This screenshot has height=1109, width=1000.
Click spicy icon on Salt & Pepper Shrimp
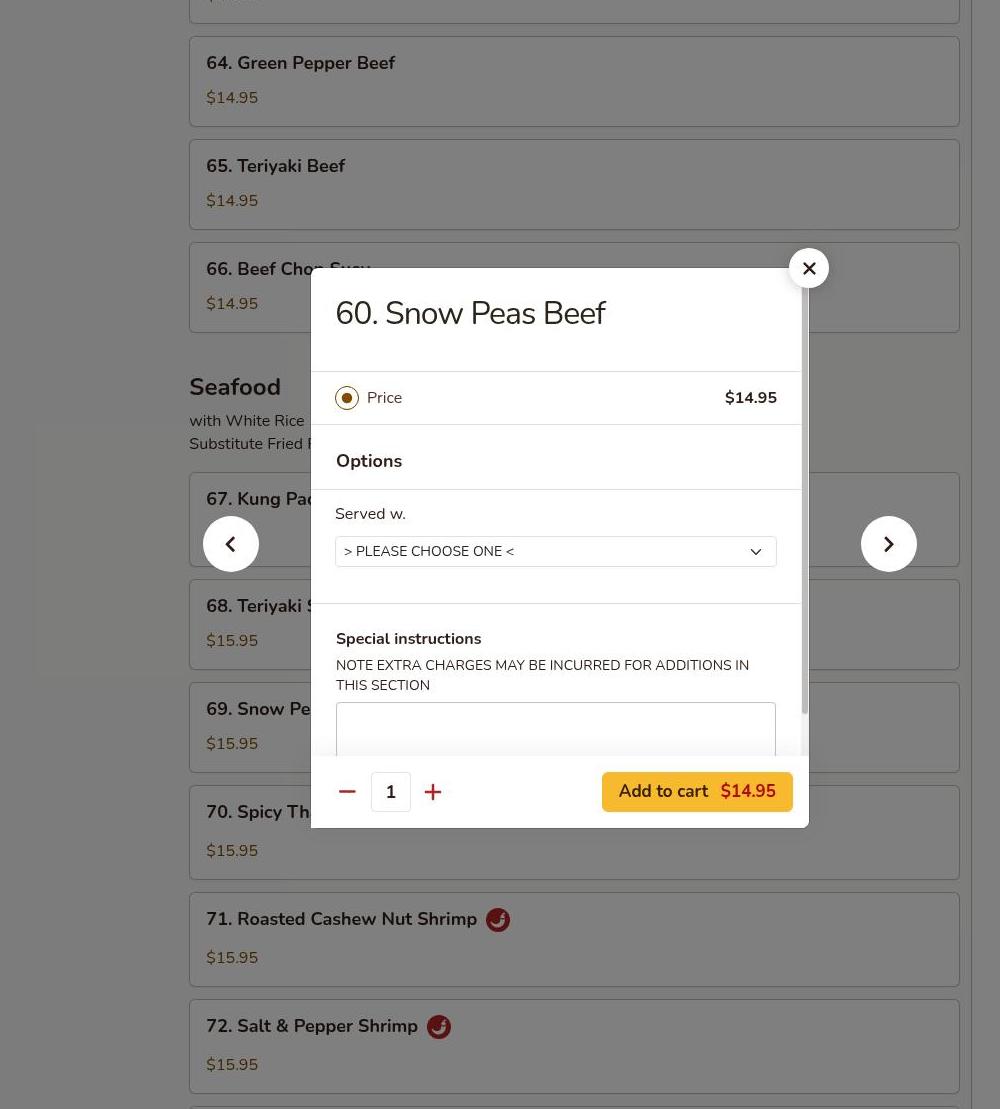point(439,1027)
